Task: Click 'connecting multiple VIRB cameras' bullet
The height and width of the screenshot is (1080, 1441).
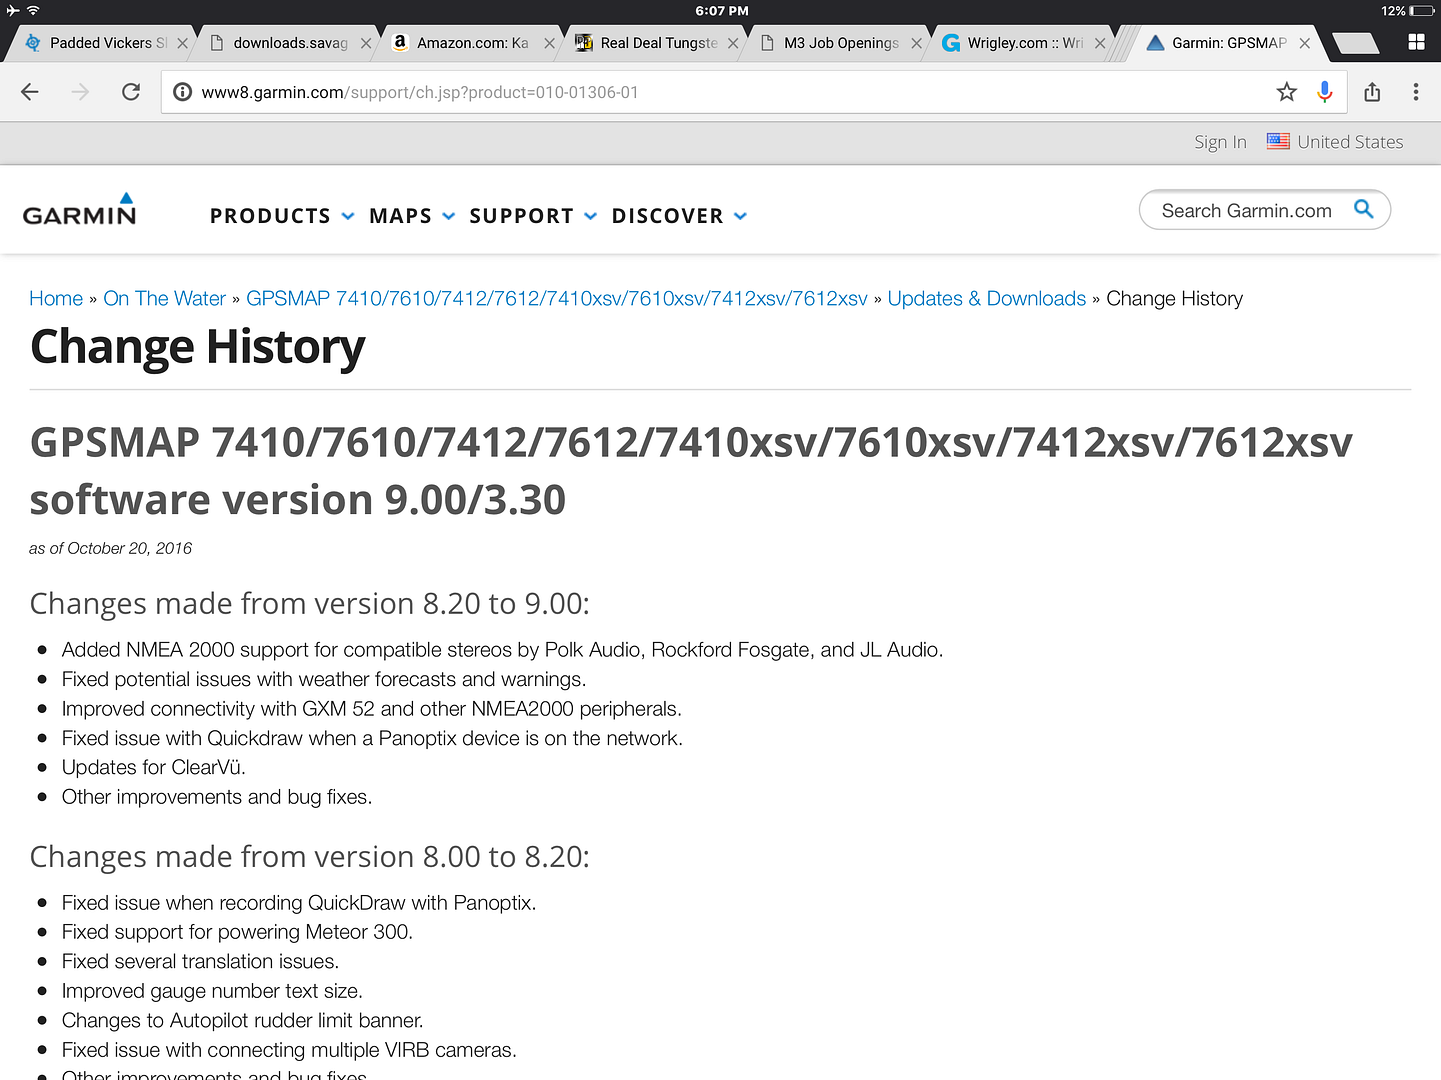Action: [x=289, y=1050]
